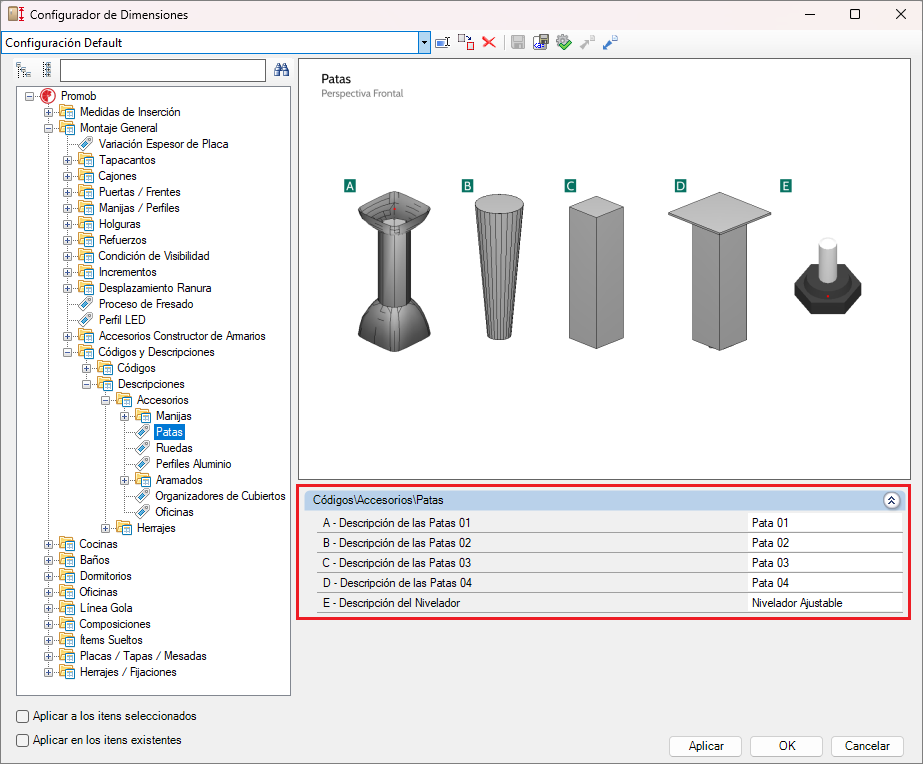Viewport: 923px width, 764px height.
Task: Click the Pata 03 description field
Action: point(825,563)
